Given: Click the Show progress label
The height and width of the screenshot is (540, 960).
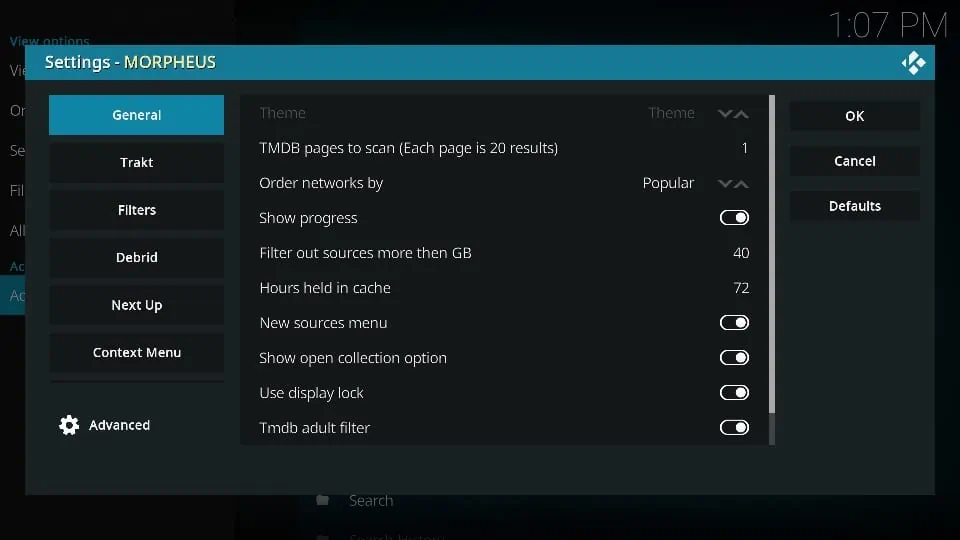Looking at the screenshot, I should click(308, 218).
